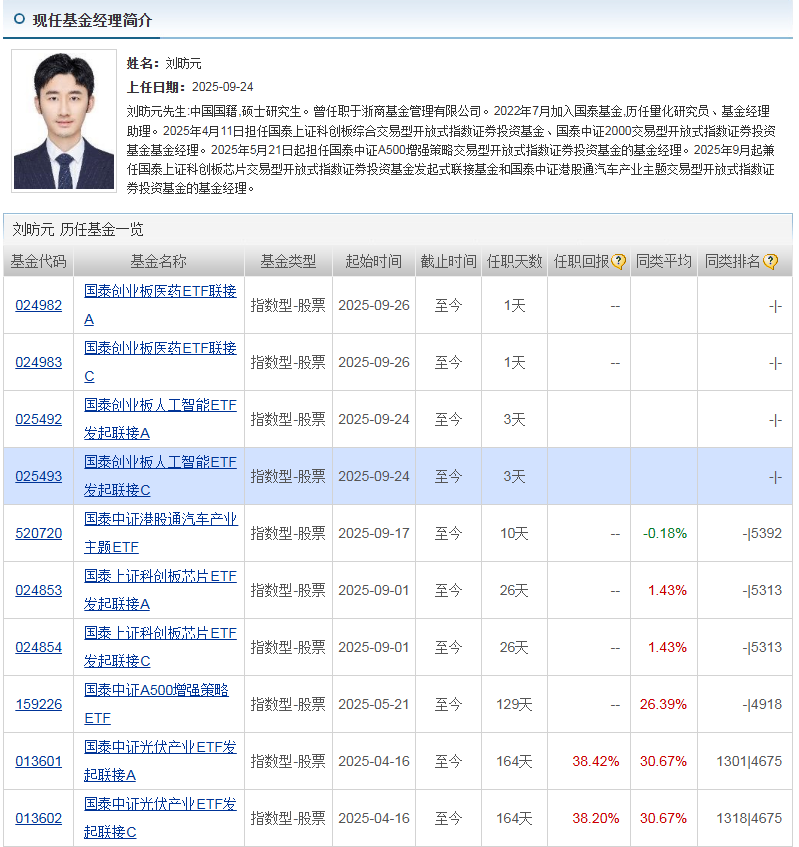Click the 基金代码 column header
This screenshot has width=799, height=847.
pyautogui.click(x=38, y=262)
